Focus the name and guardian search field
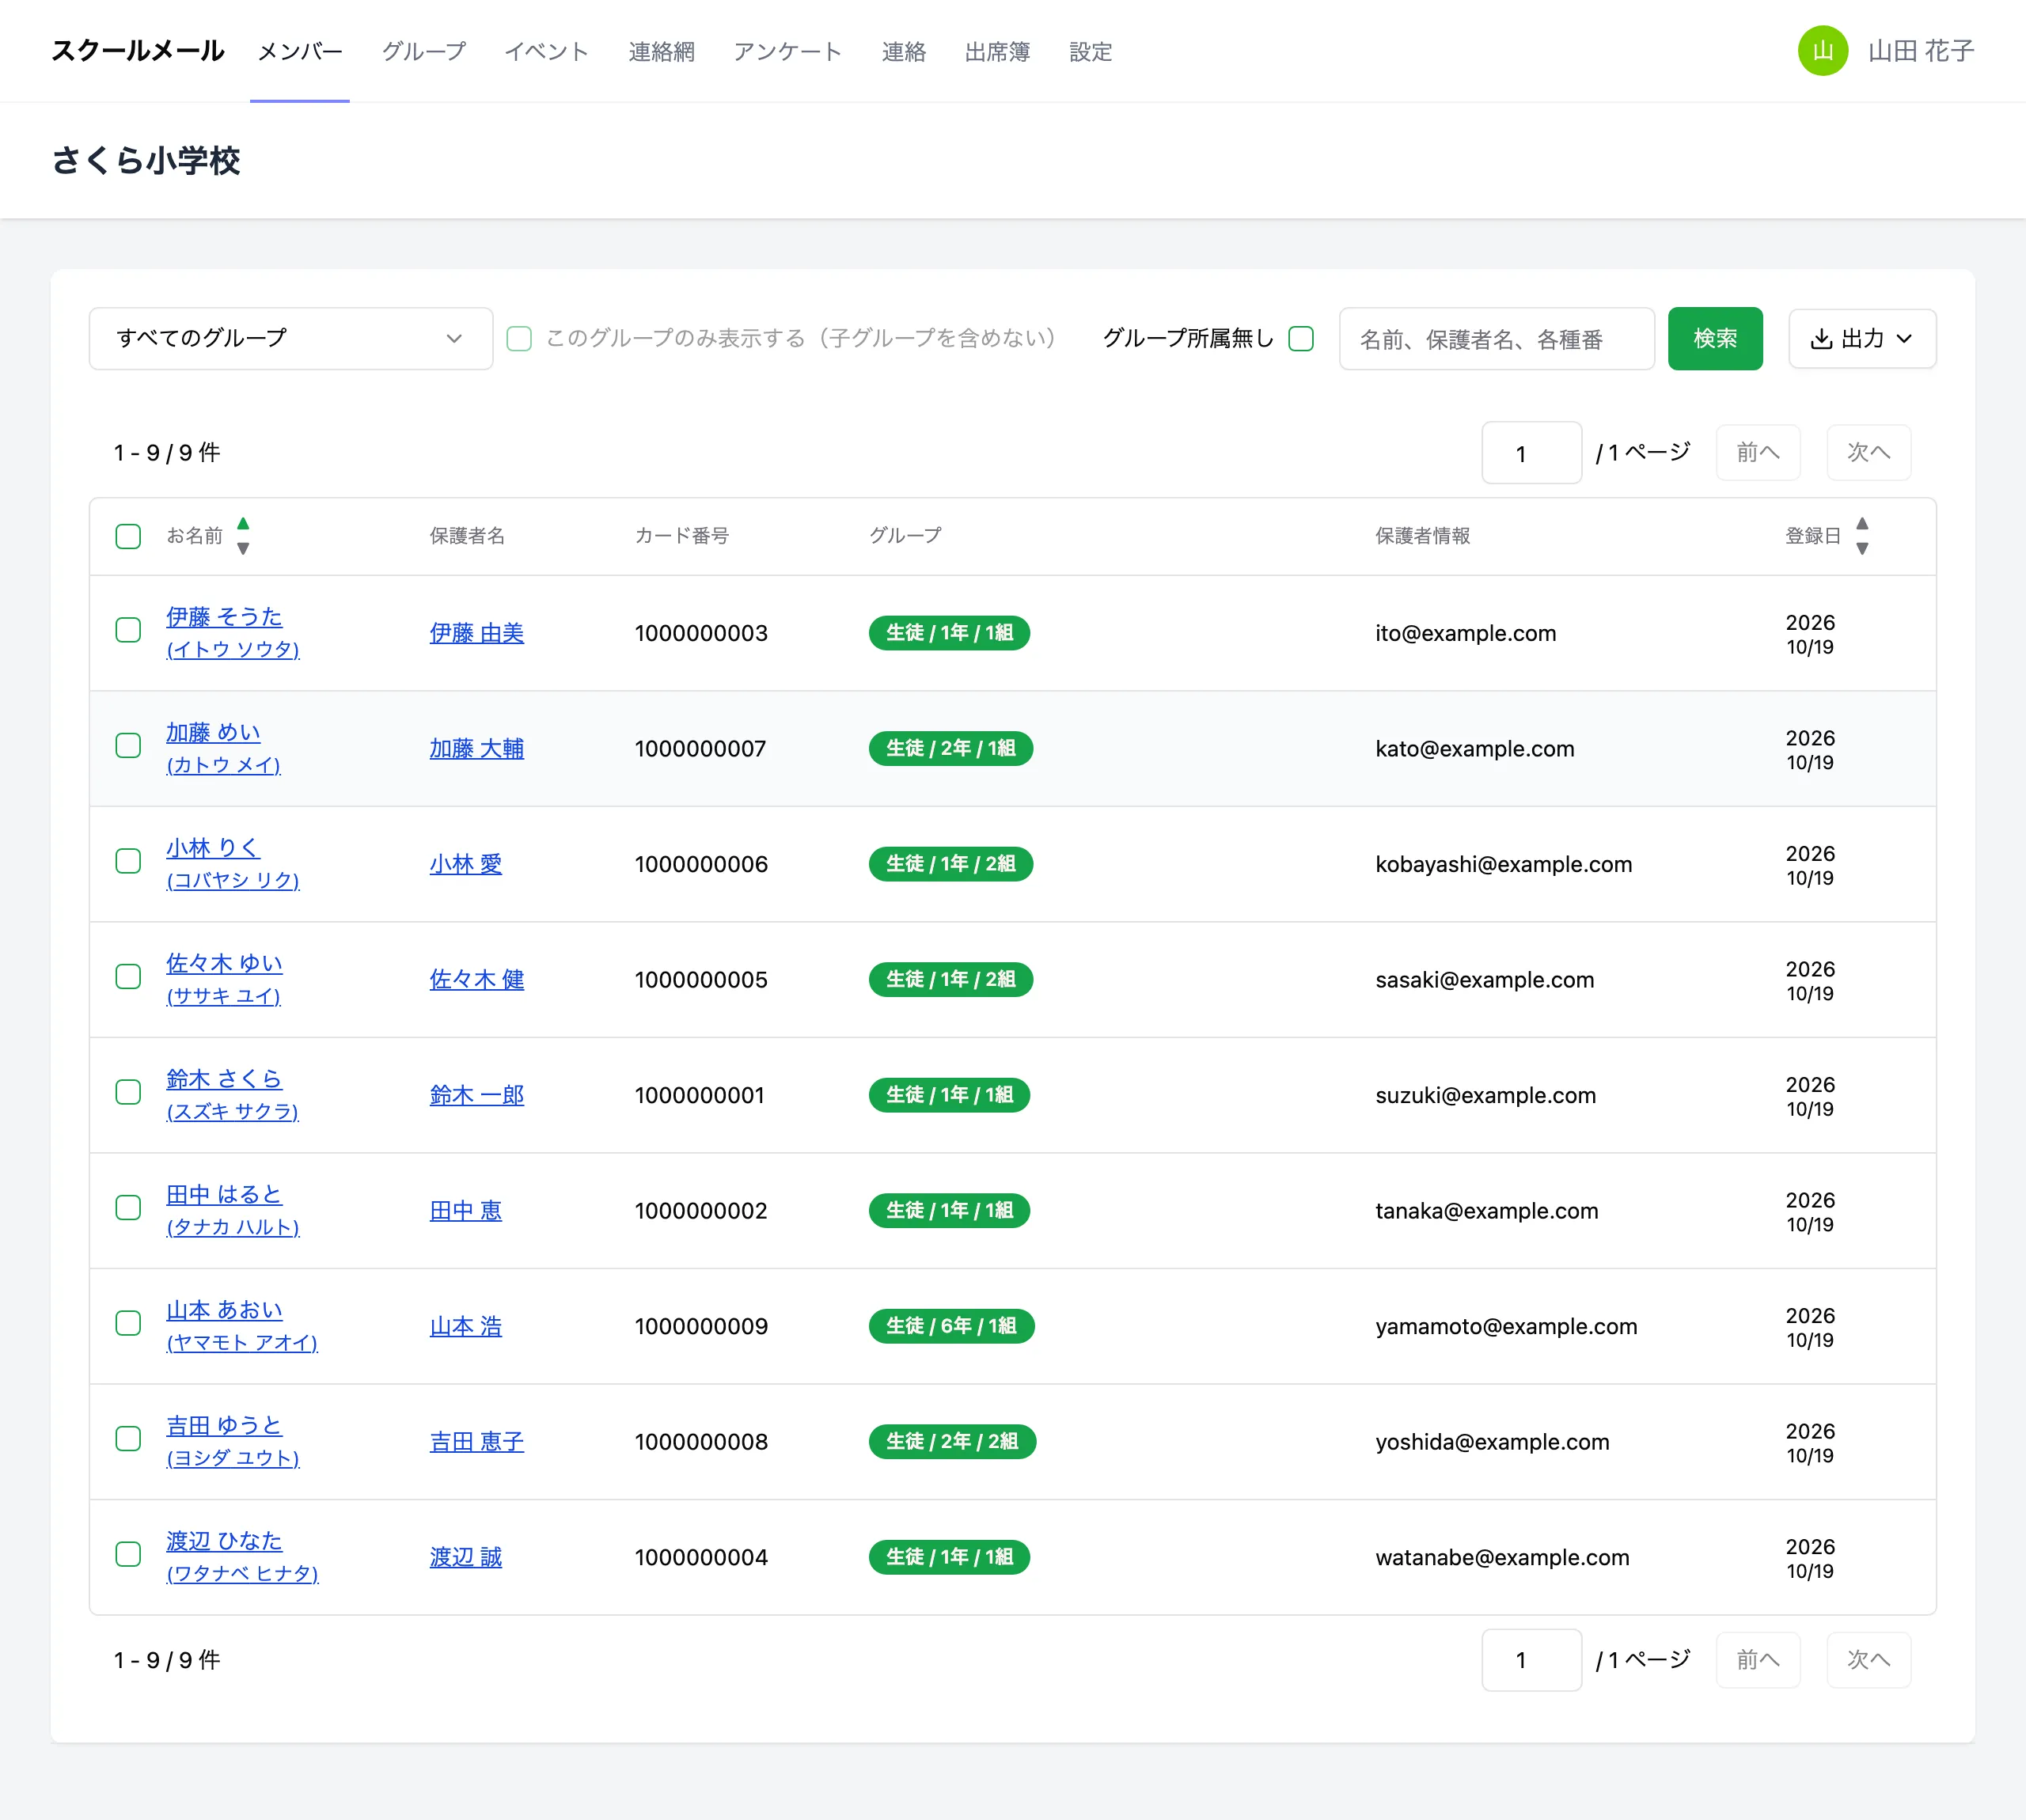 pos(1497,339)
